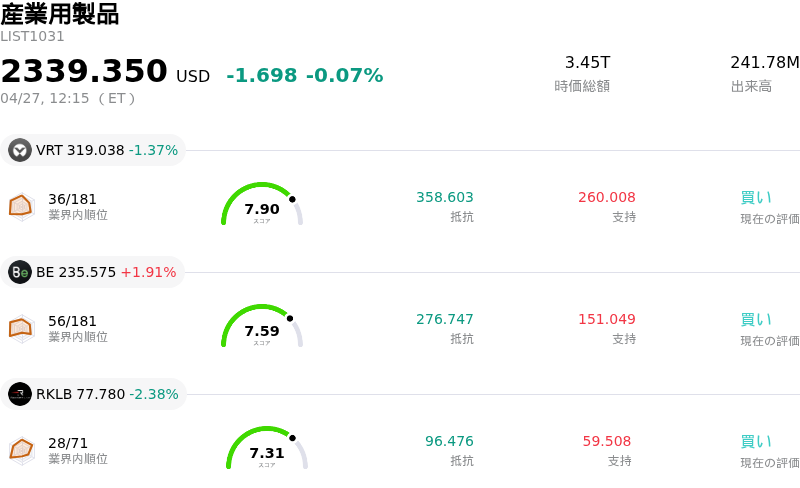Click the 3.45T market cap figure
The height and width of the screenshot is (488, 800).
pos(587,63)
